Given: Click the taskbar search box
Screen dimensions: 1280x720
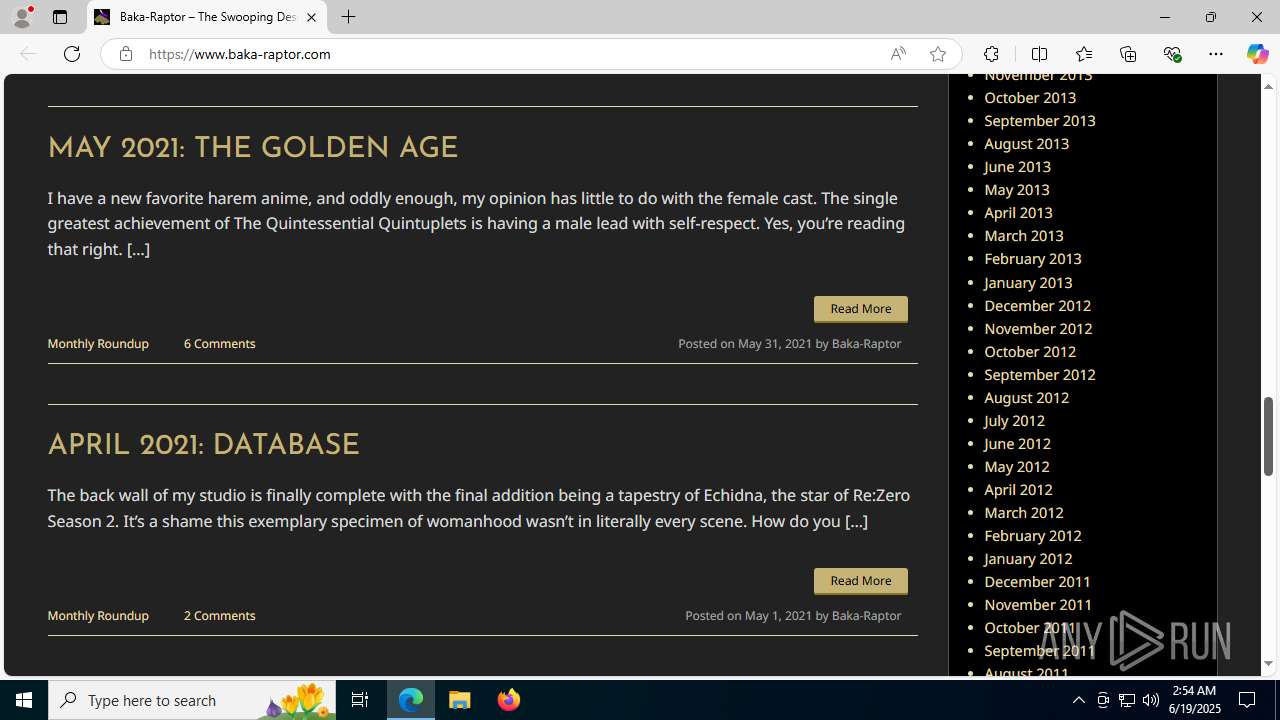Looking at the screenshot, I should (192, 700).
